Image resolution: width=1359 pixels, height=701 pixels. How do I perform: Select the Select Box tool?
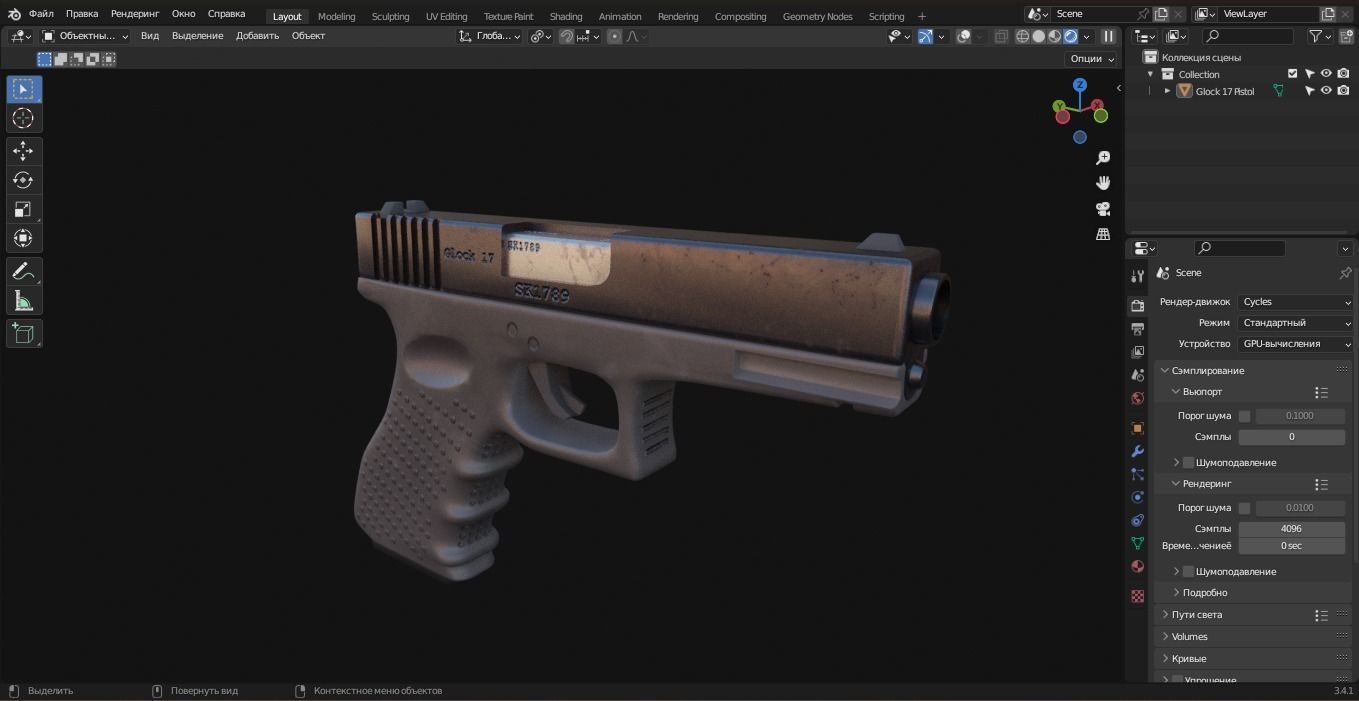click(24, 89)
